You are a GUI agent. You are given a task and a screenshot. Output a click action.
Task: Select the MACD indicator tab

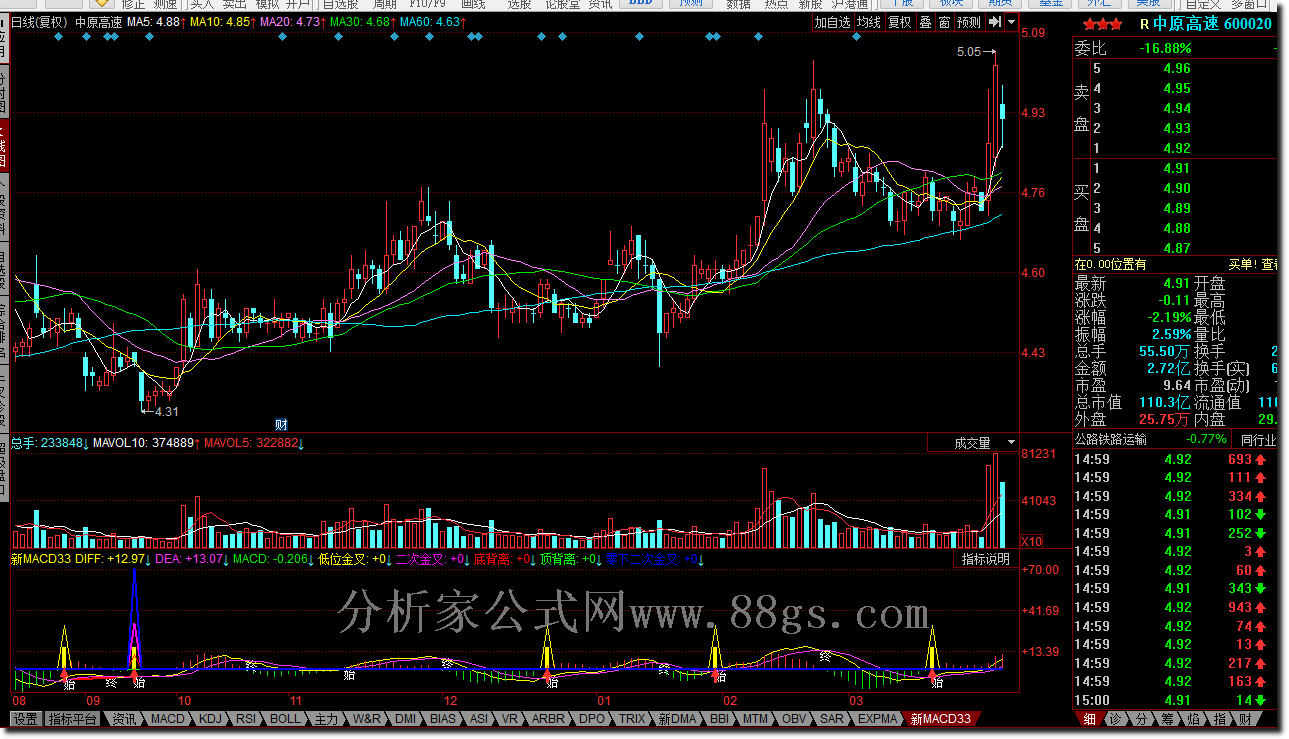(167, 719)
